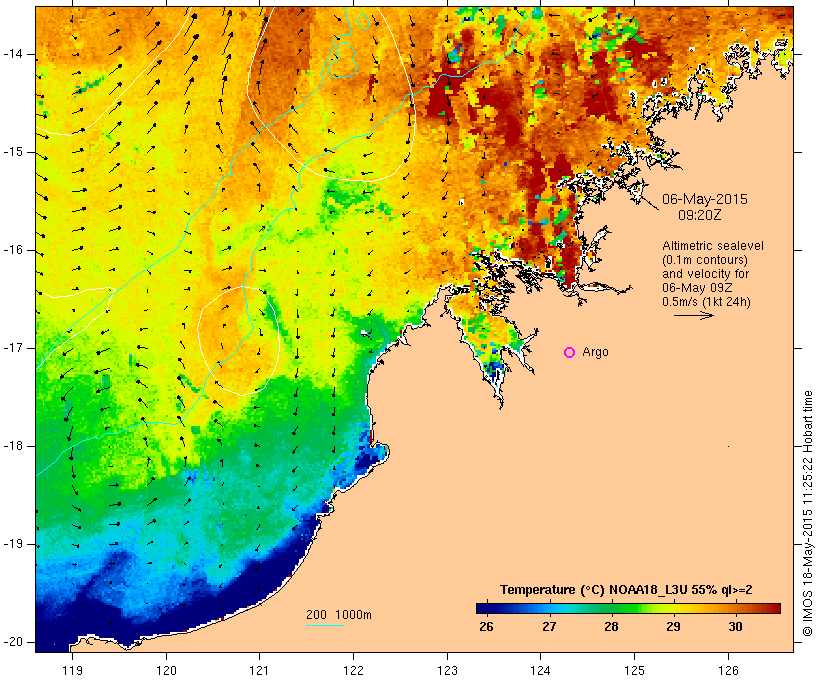Click the colorbar label '26'
Screen dimensions: 820x680
[x=486, y=627]
